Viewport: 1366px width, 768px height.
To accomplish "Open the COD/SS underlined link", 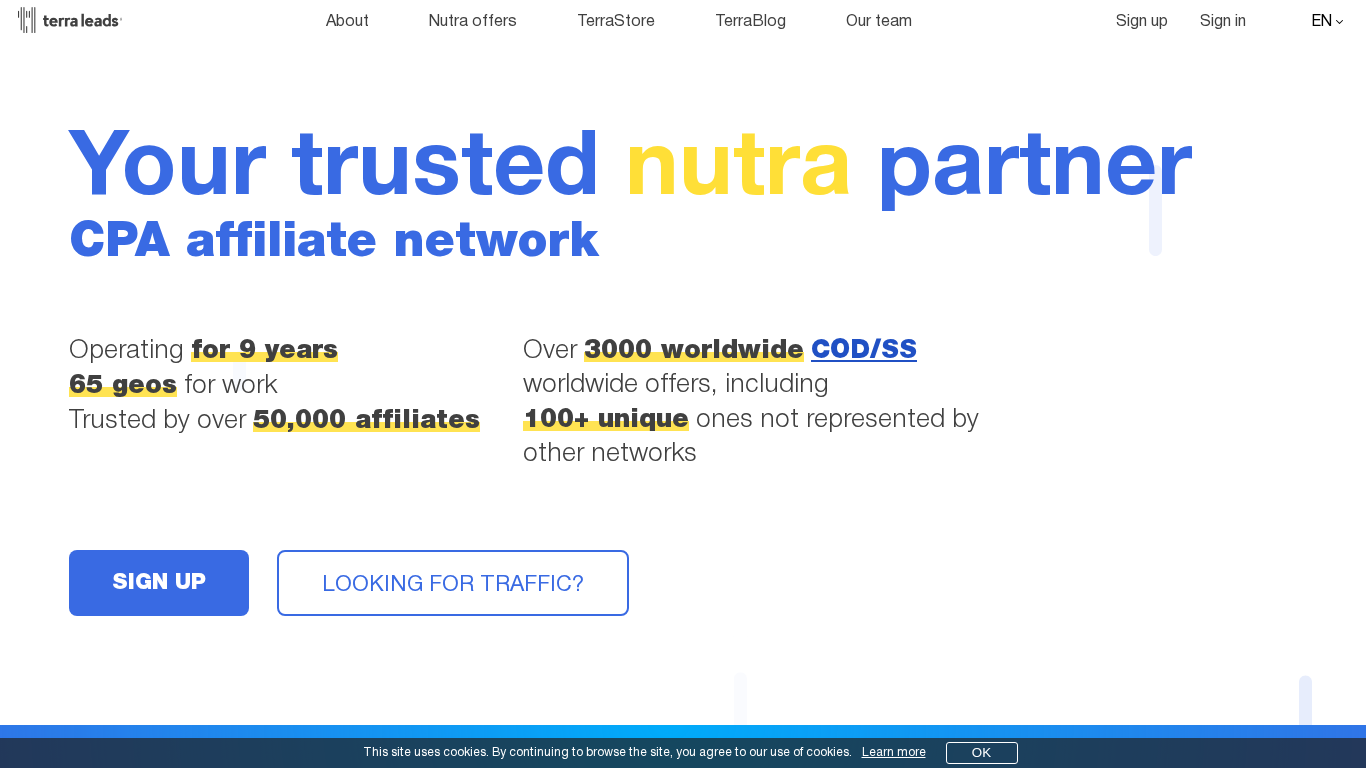I will 864,349.
